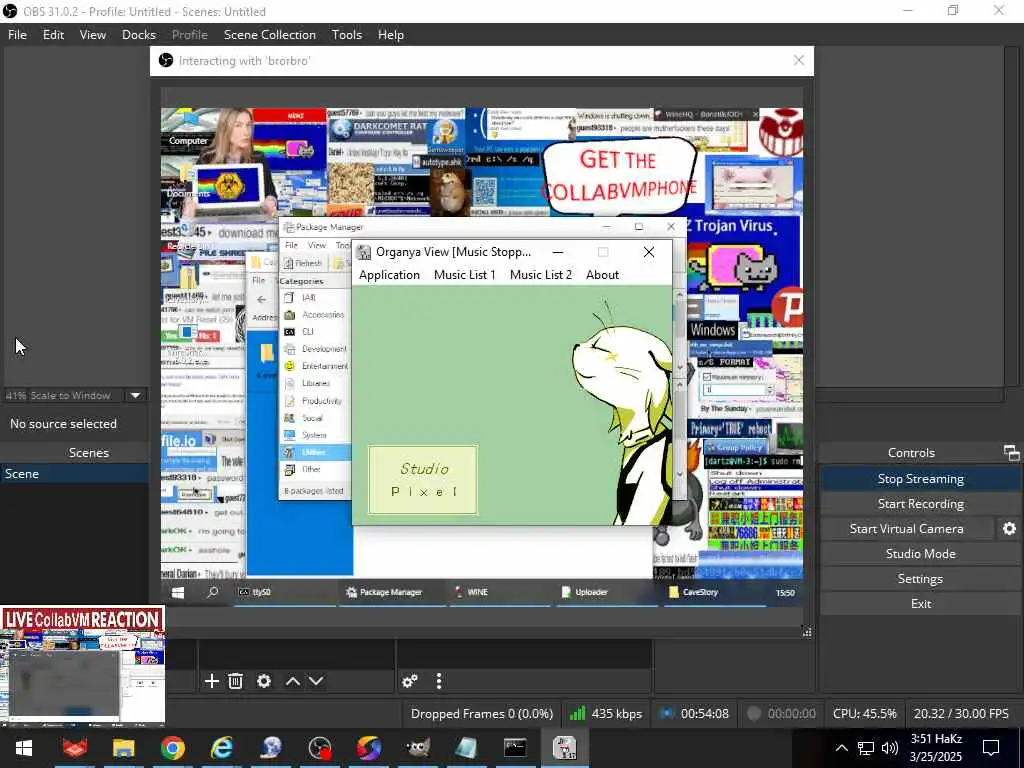Move source up with the up arrow
The height and width of the screenshot is (768, 1024).
(x=293, y=681)
